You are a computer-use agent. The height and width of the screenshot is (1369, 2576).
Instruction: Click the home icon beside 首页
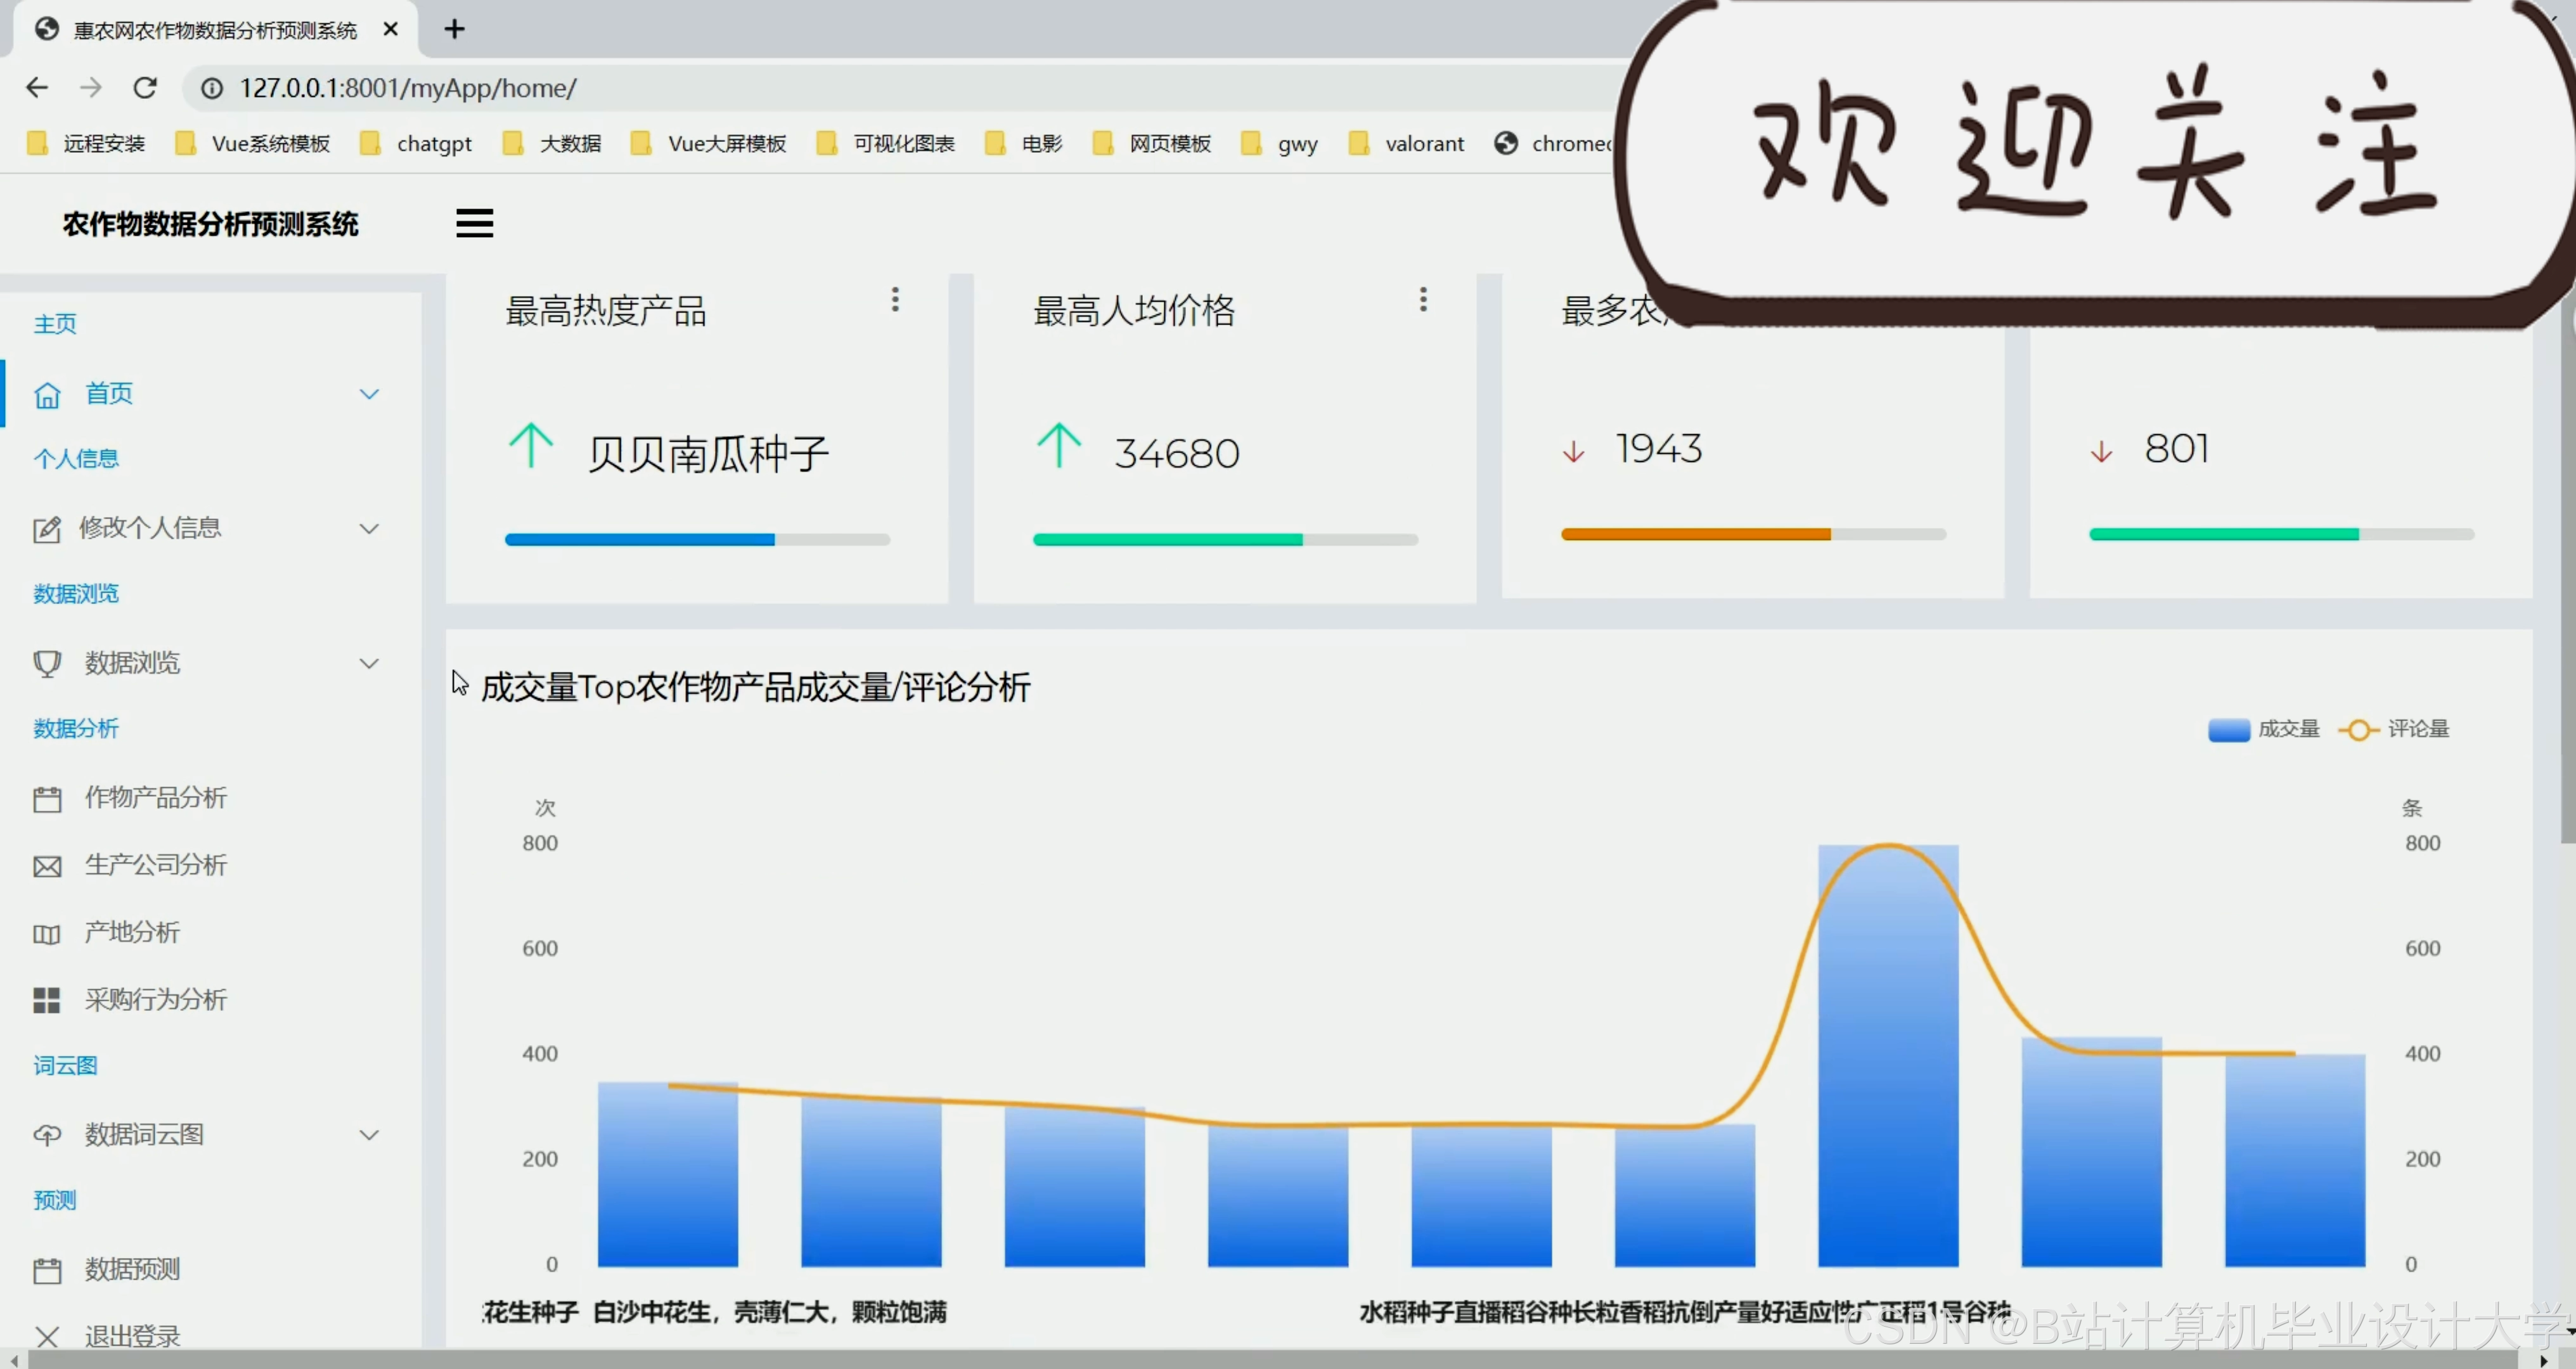[x=47, y=395]
